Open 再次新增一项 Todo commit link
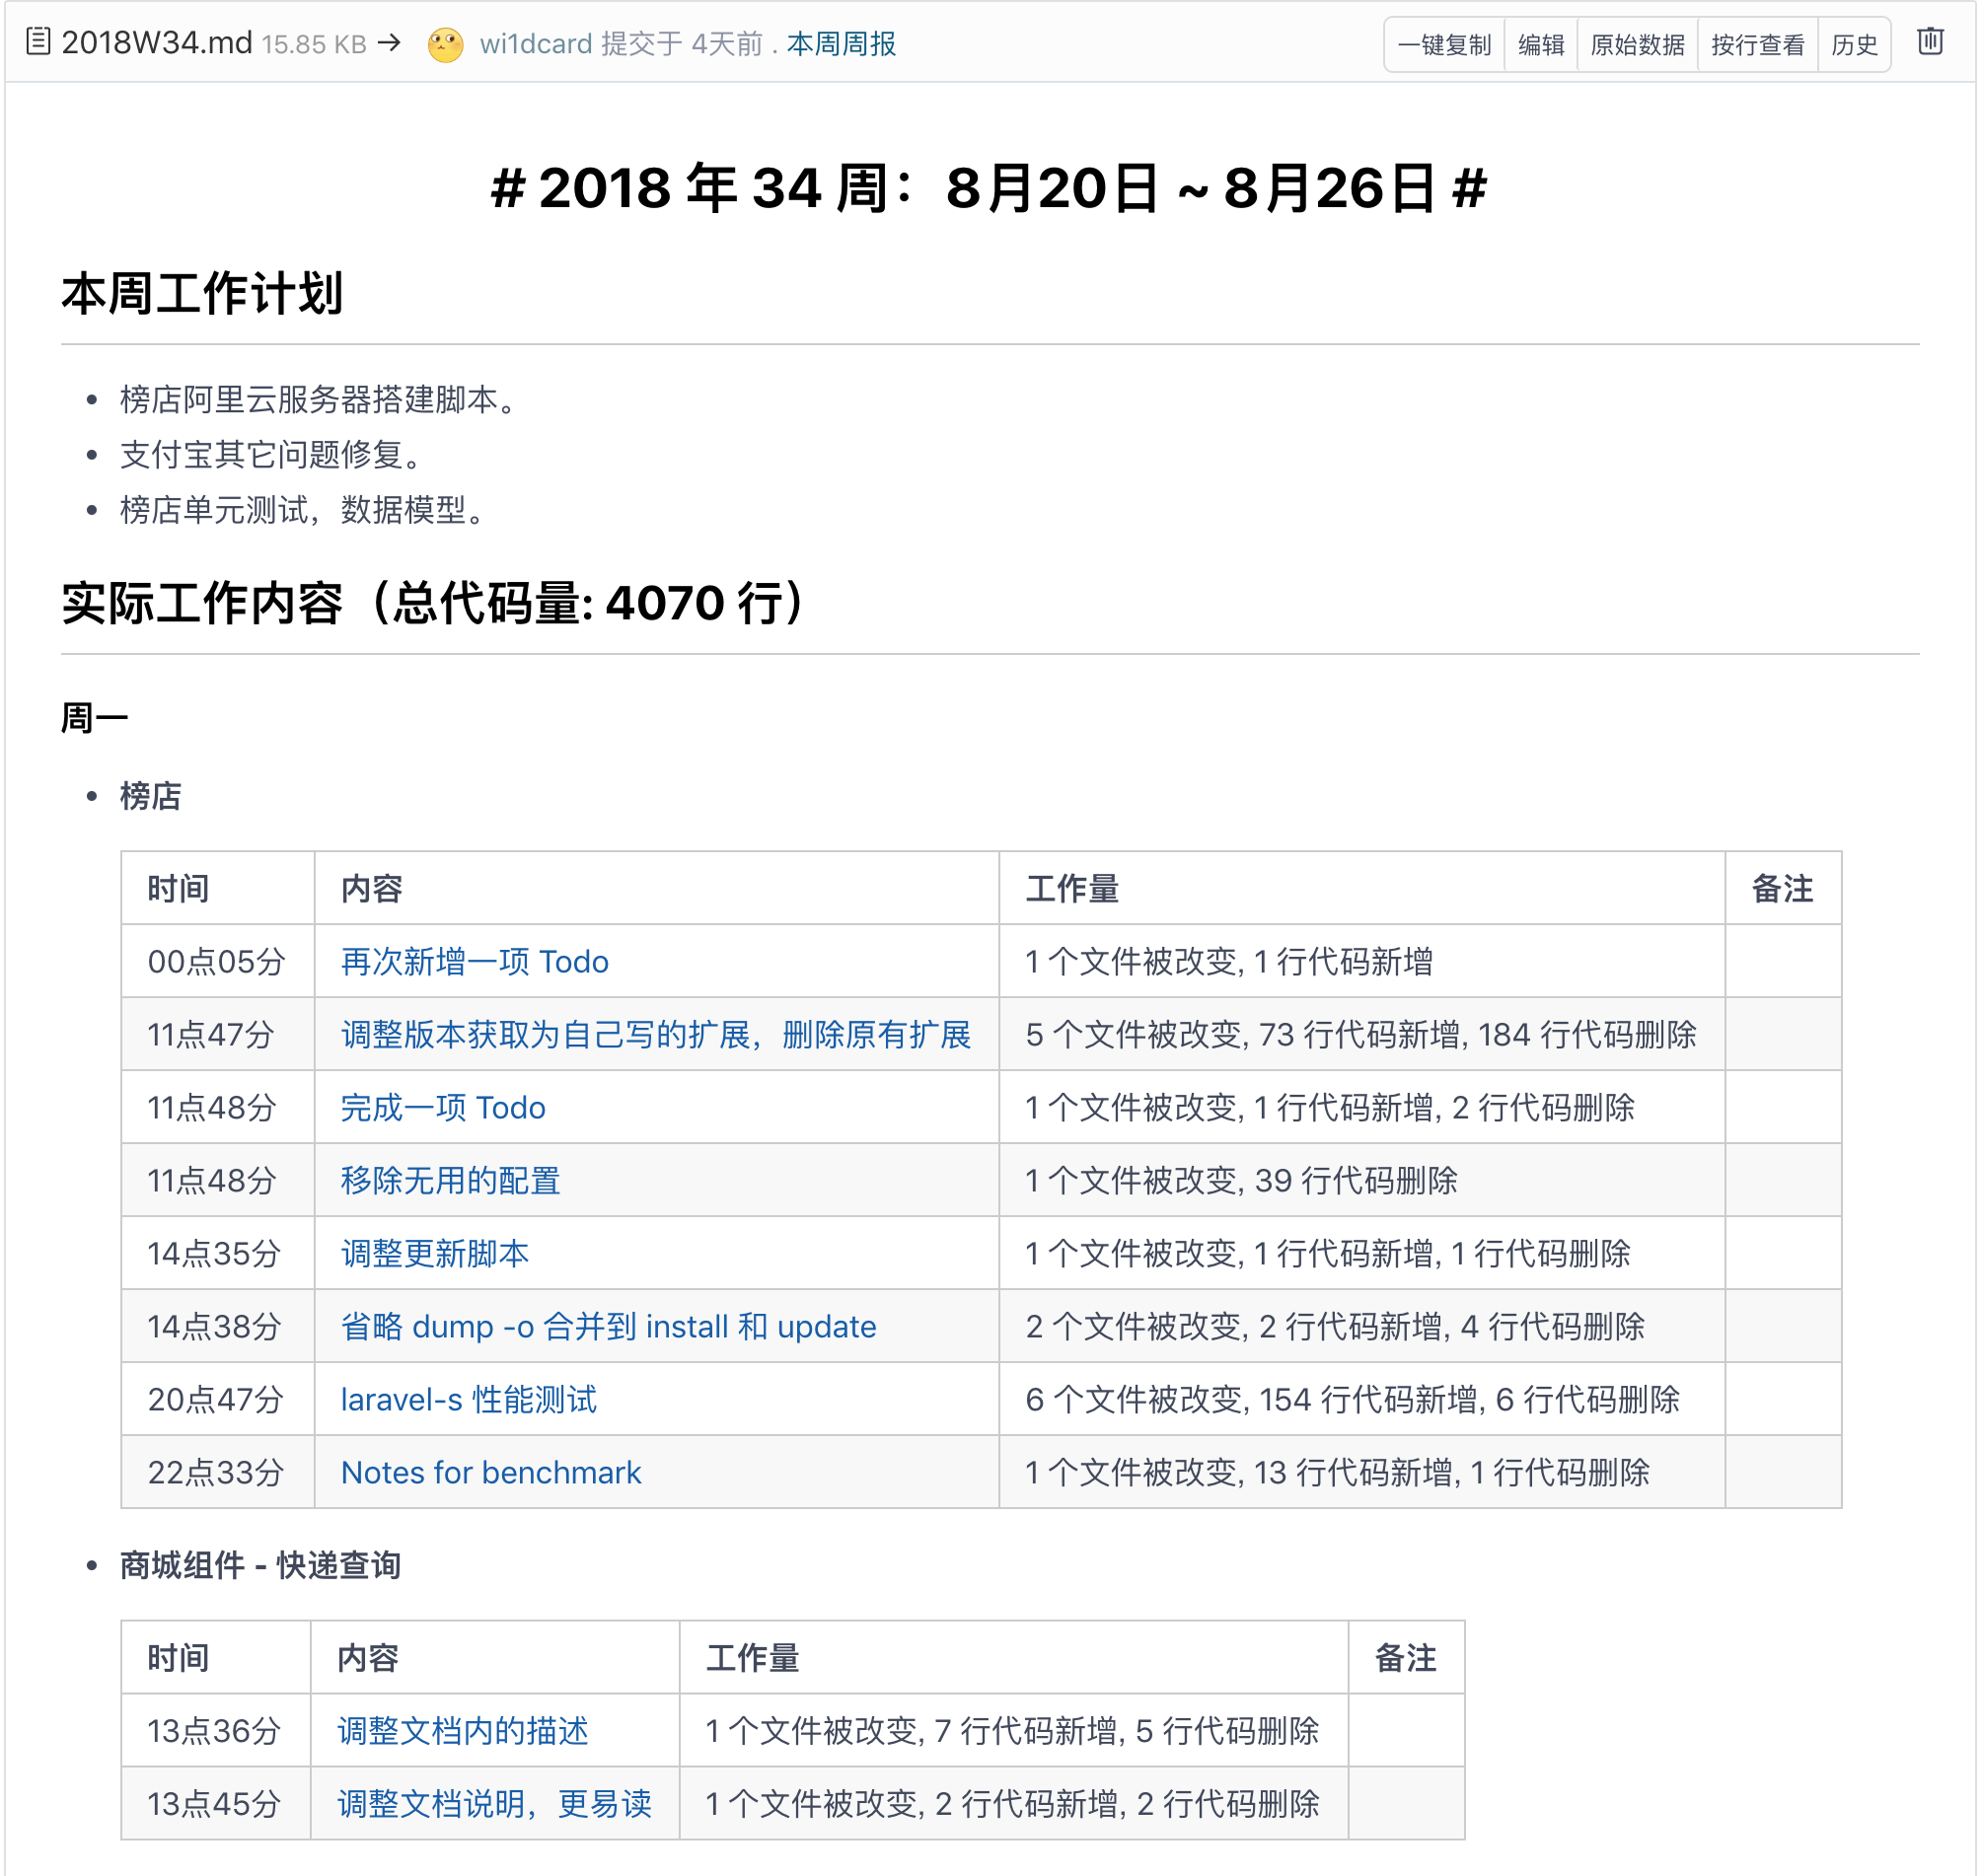 click(474, 962)
